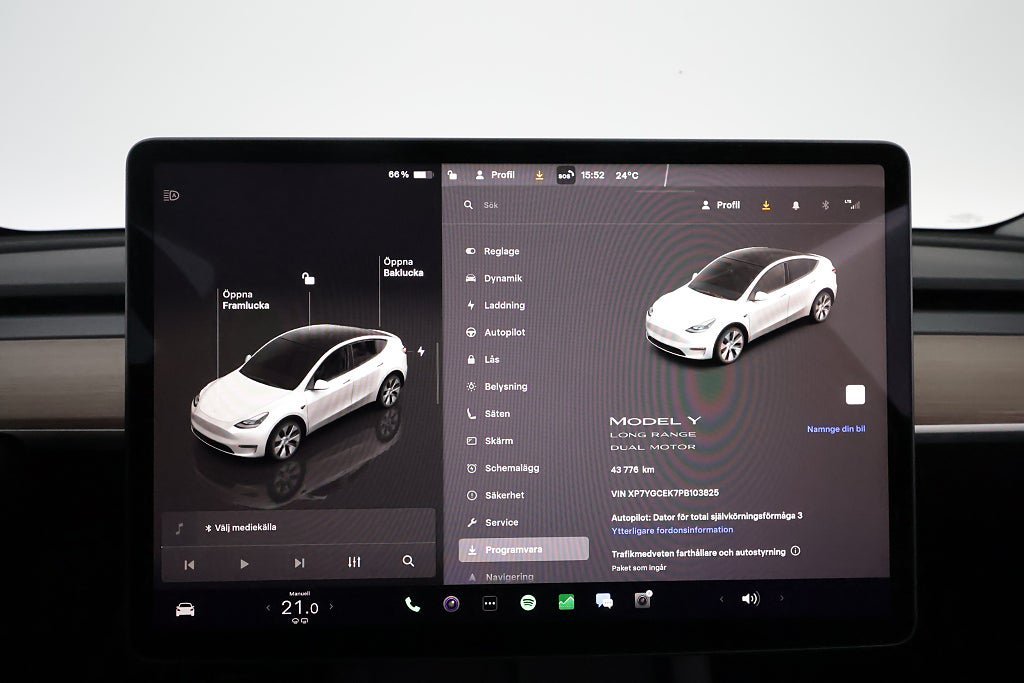Open Profil in the top status bar
The height and width of the screenshot is (683, 1024).
click(x=495, y=175)
